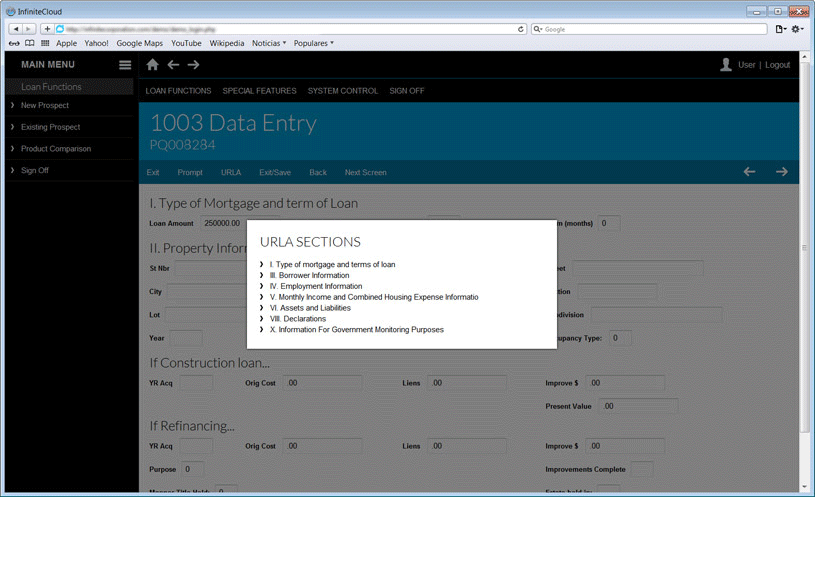
Task: Open the SYSTEM CONTROL menu
Action: point(343,91)
